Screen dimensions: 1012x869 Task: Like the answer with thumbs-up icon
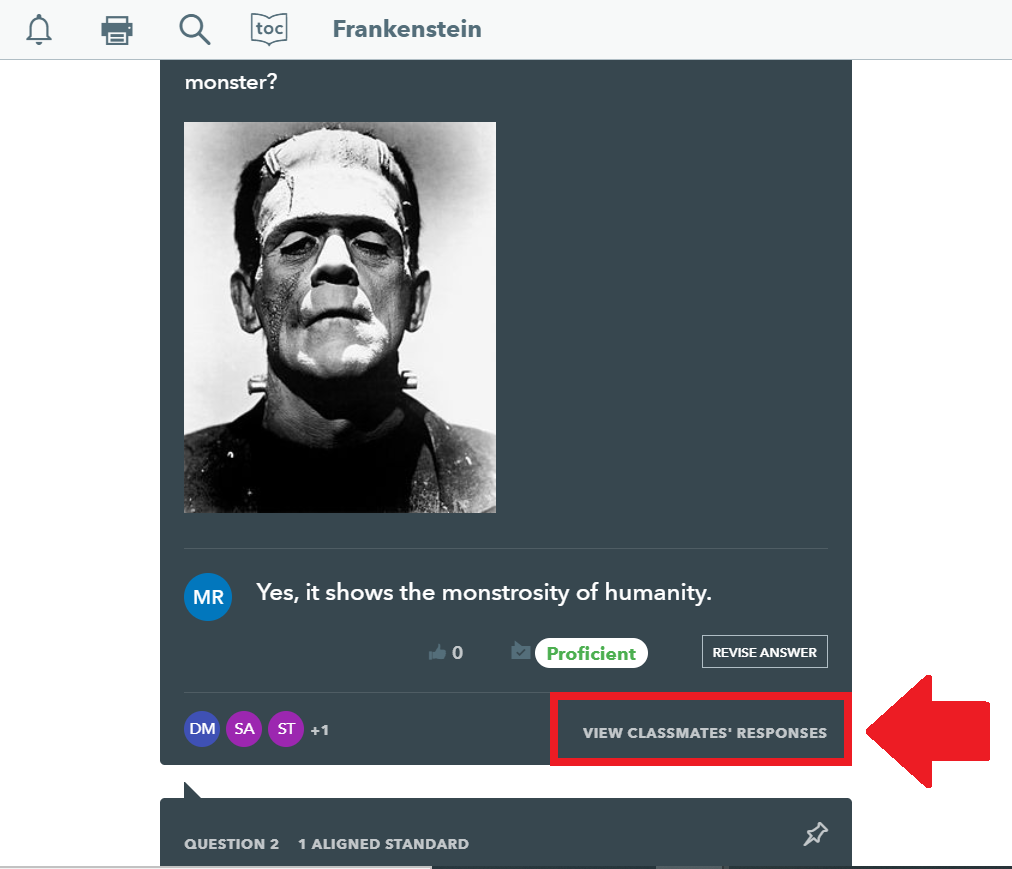click(438, 653)
